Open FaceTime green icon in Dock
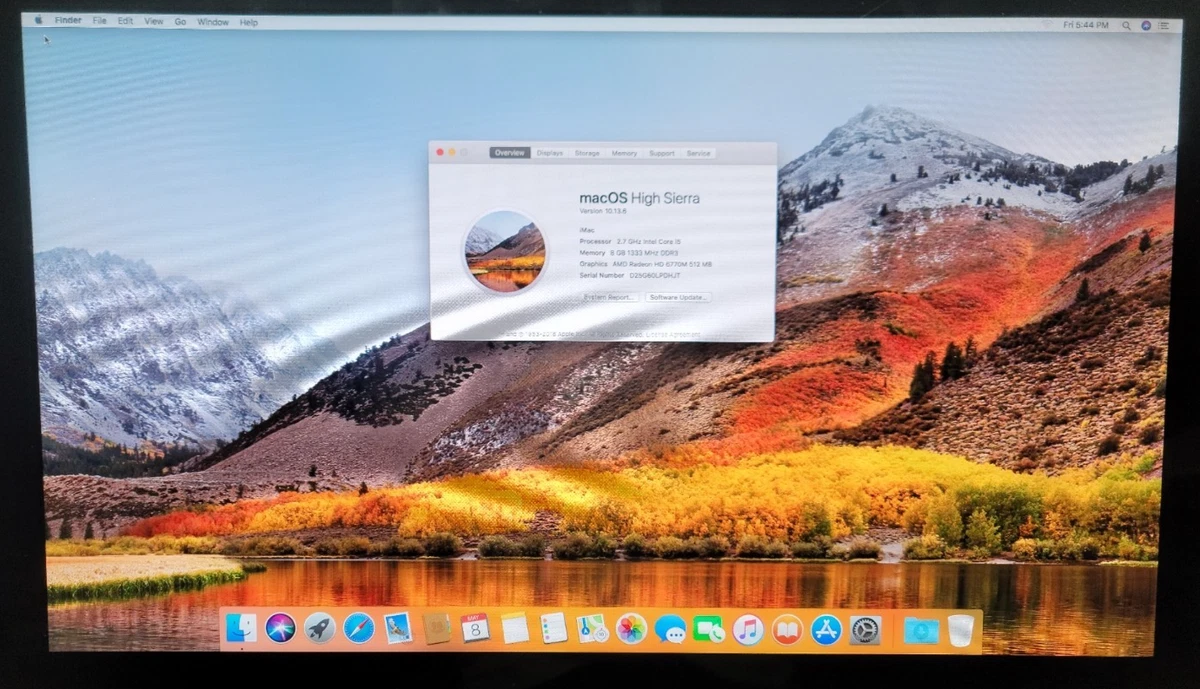This screenshot has width=1200, height=689. pyautogui.click(x=709, y=629)
